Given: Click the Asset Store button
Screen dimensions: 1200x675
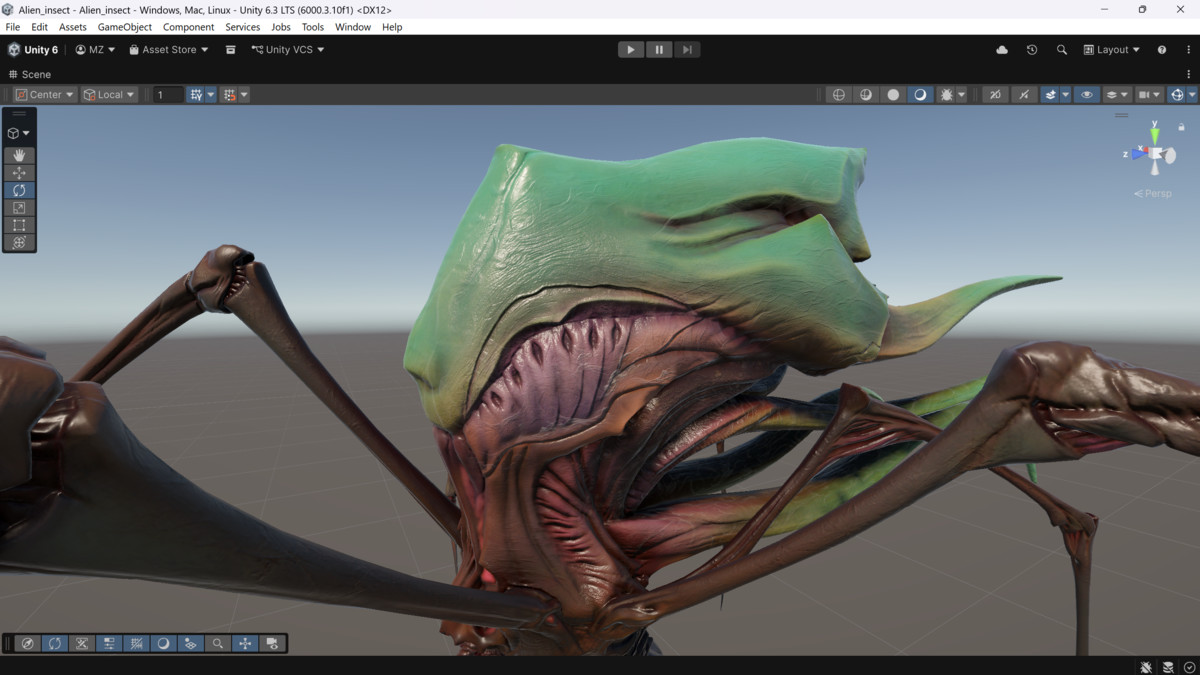Looking at the screenshot, I should point(166,49).
